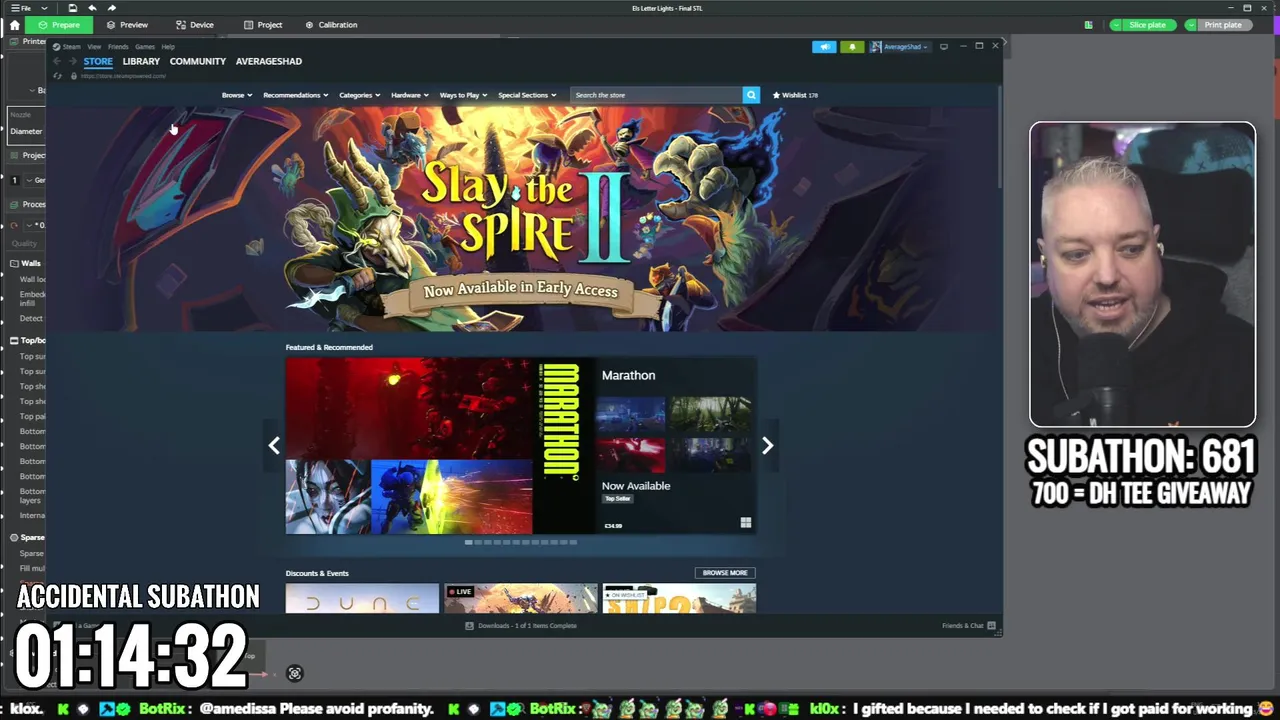
Task: Click the Steam back navigation arrow
Action: [x=57, y=61]
